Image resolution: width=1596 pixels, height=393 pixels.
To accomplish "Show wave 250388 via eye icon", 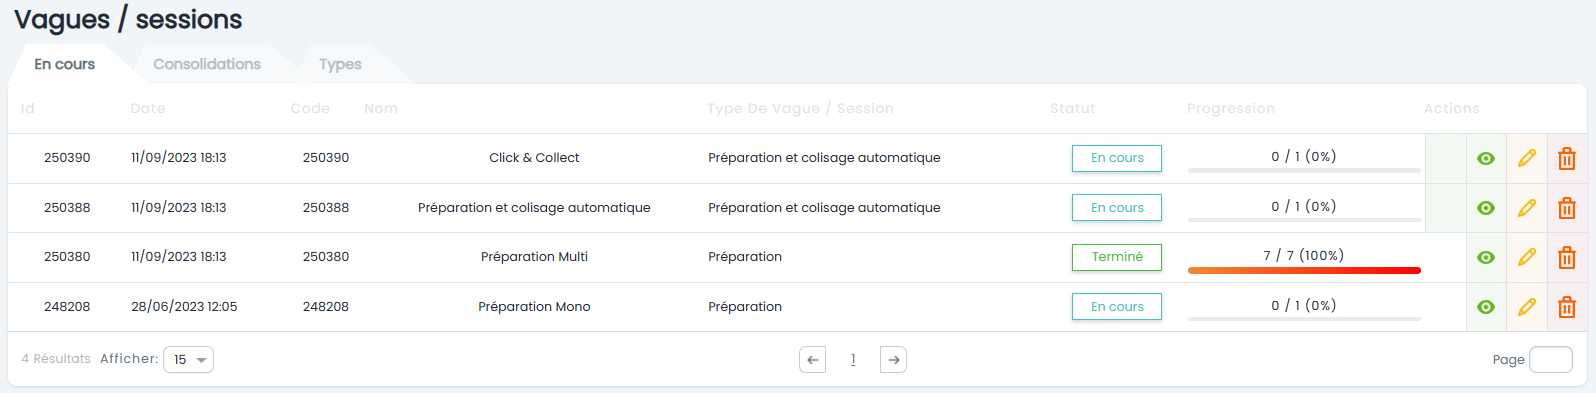I will click(1486, 208).
